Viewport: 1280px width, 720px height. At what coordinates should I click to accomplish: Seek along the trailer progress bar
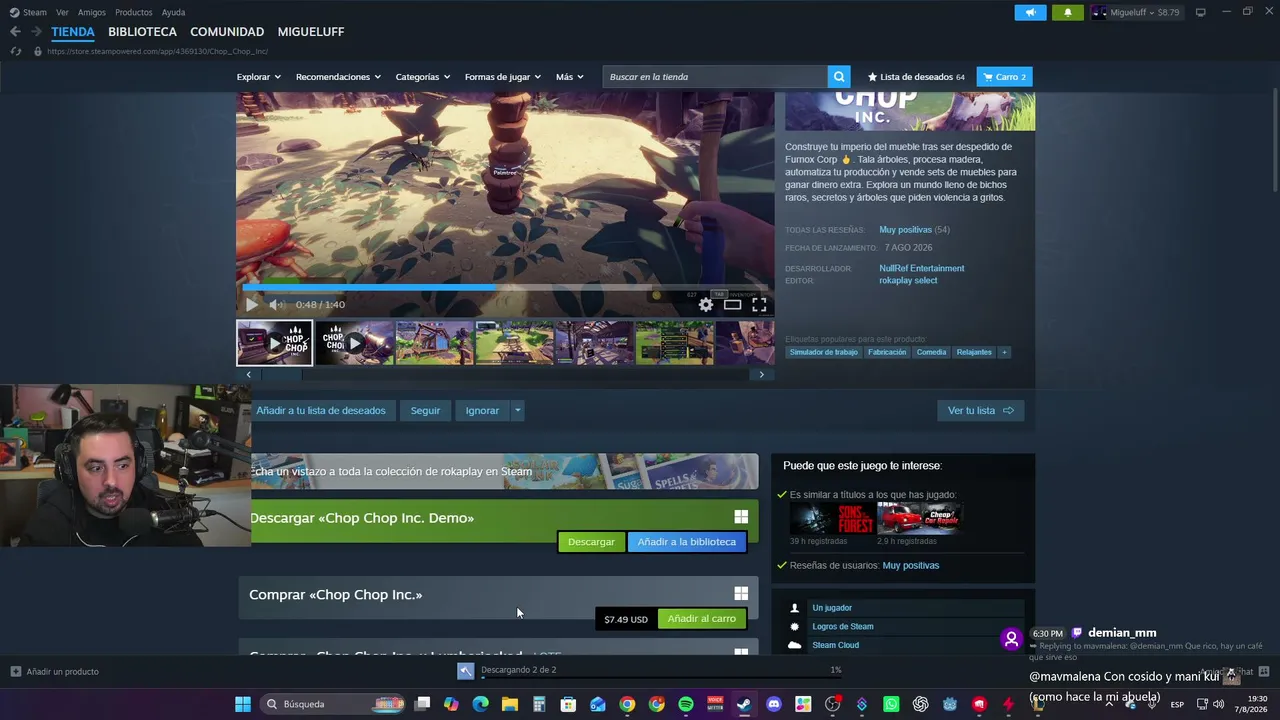pos(505,287)
